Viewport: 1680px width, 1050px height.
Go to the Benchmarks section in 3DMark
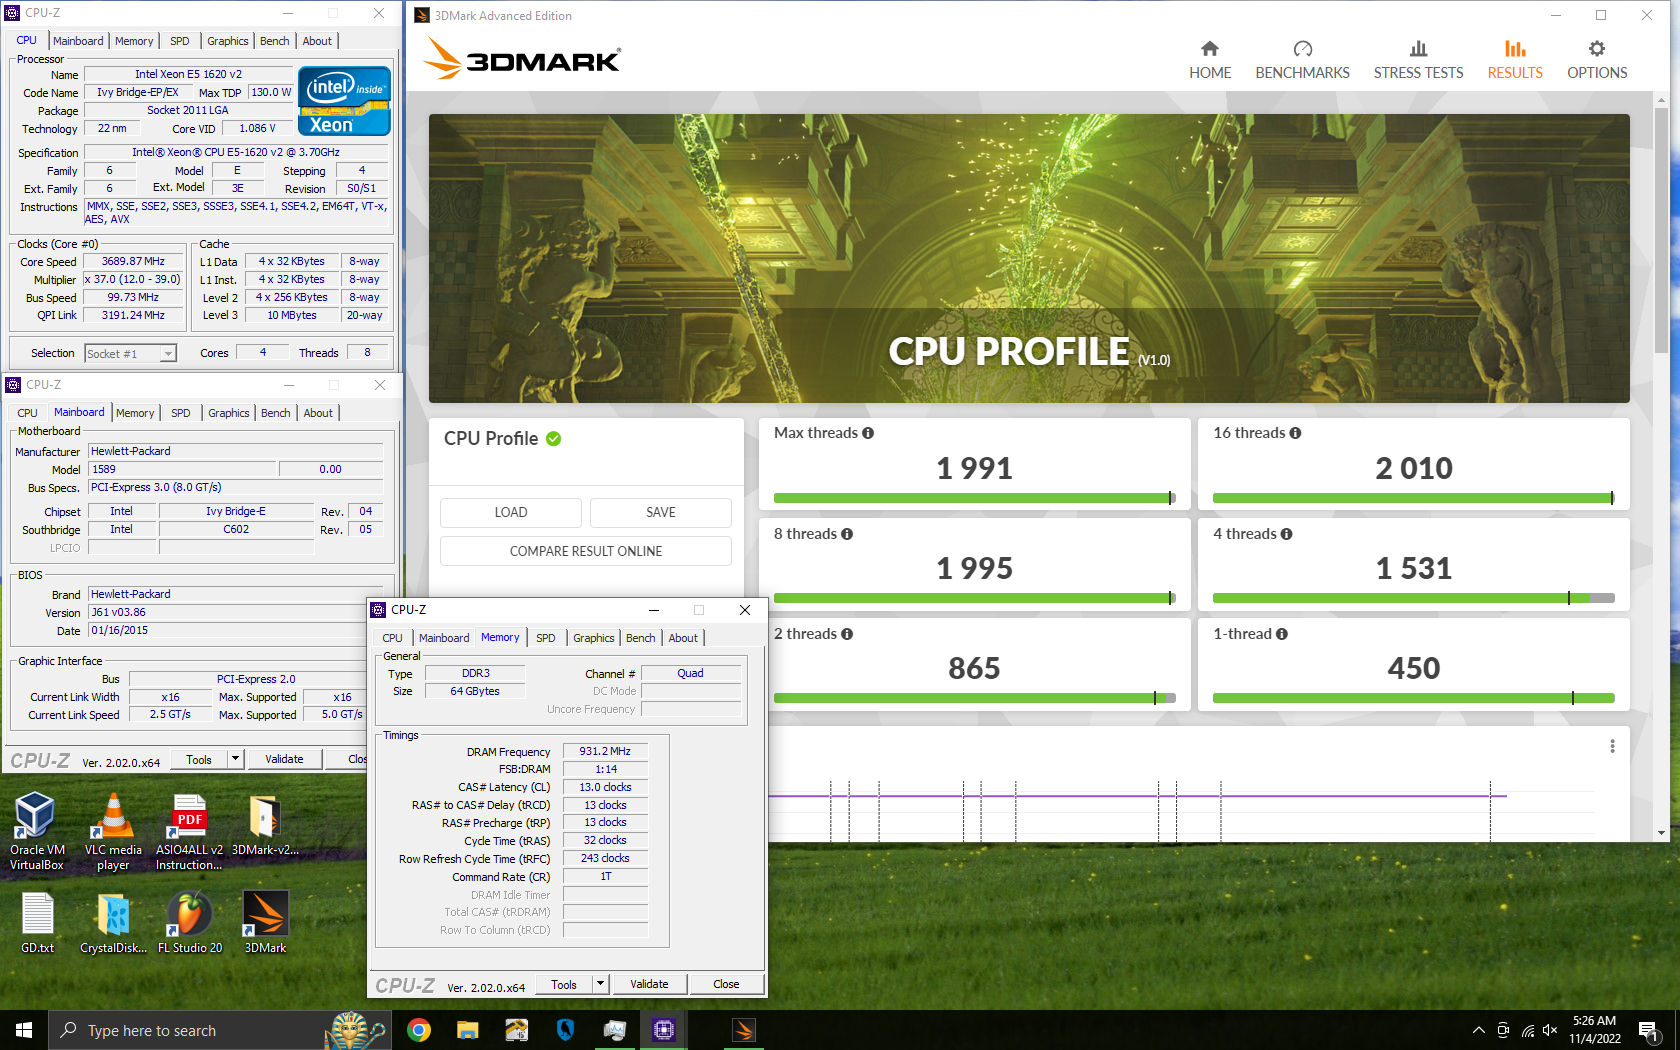pos(1302,60)
